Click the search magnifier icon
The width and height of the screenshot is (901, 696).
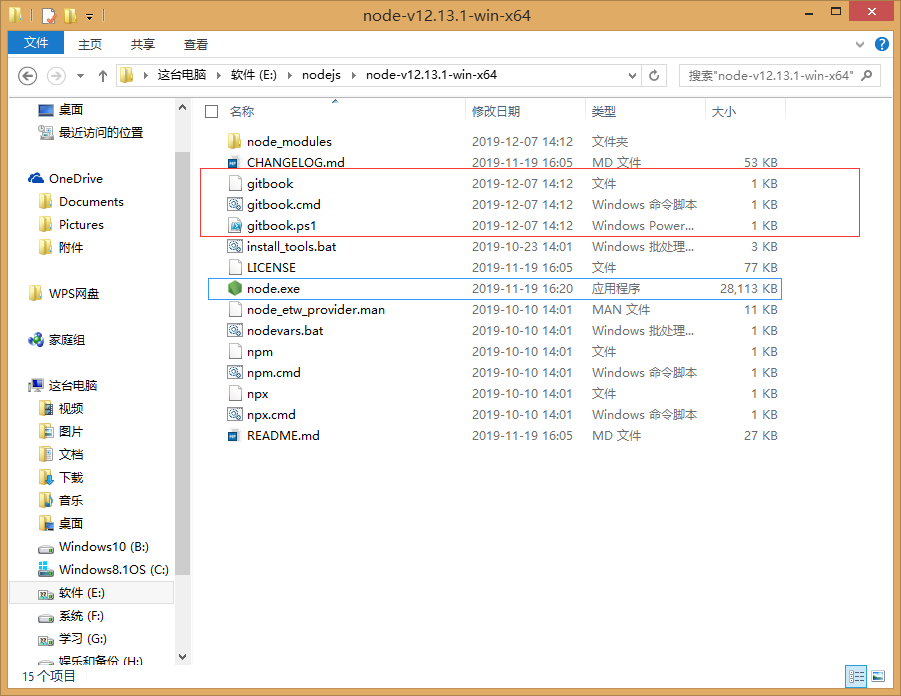coord(867,75)
